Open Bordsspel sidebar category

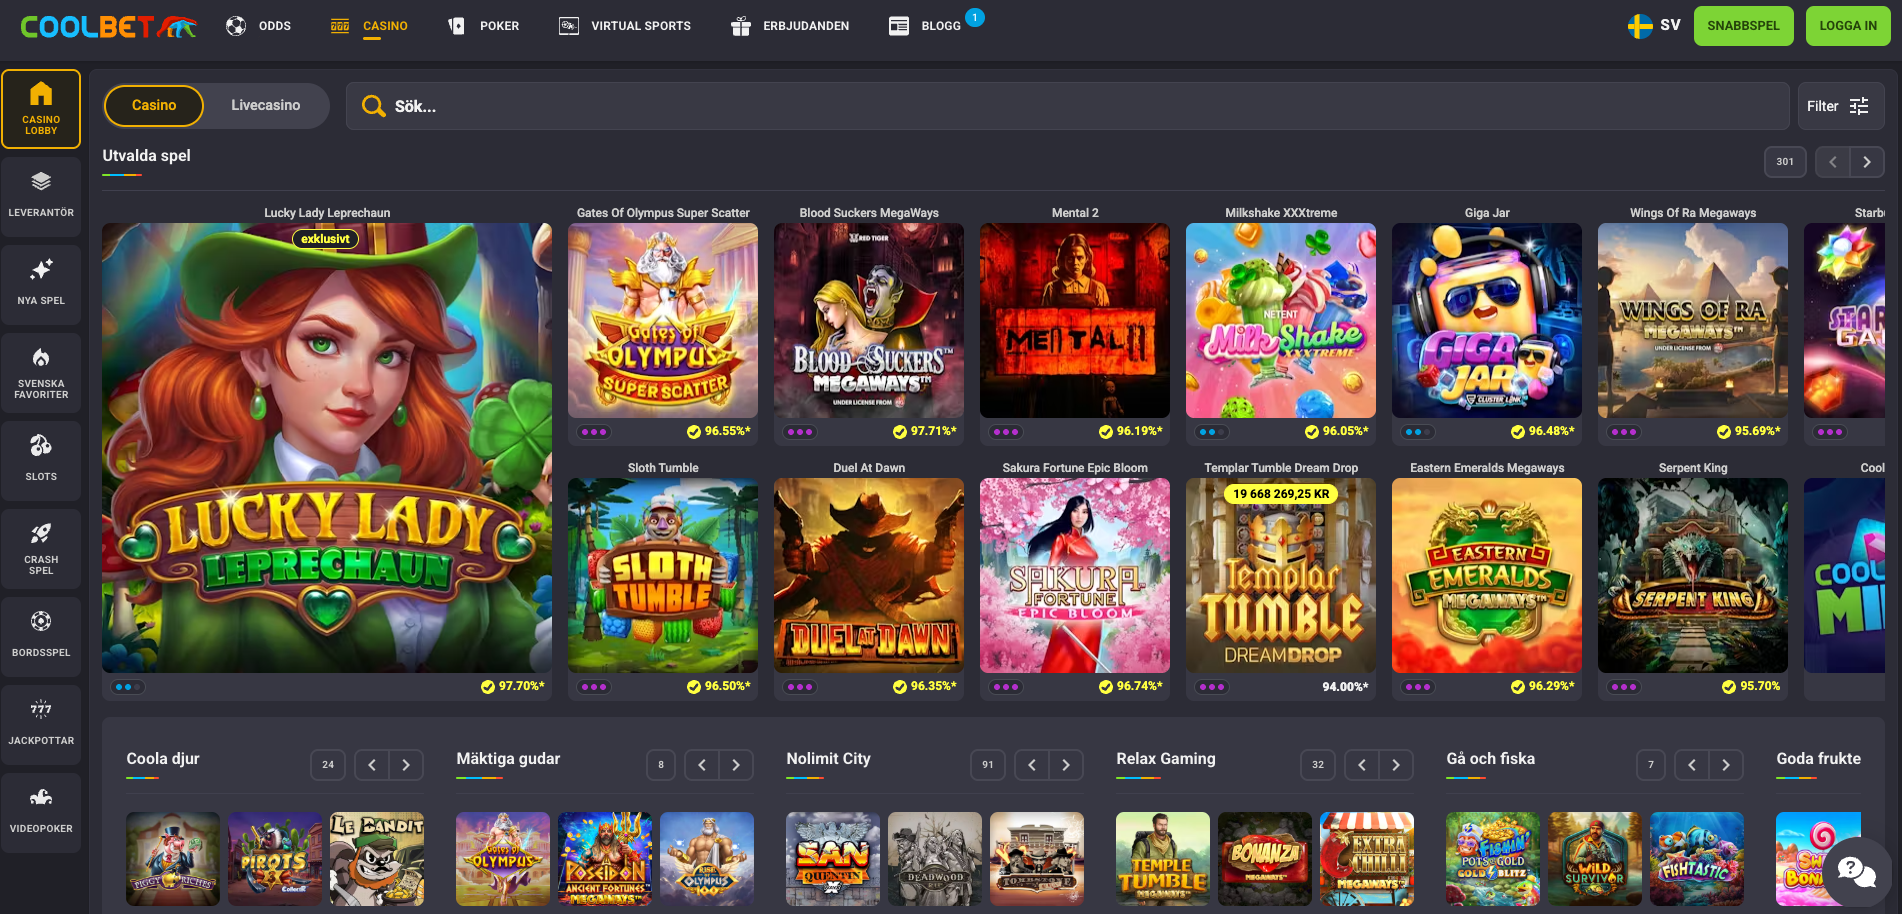point(41,637)
